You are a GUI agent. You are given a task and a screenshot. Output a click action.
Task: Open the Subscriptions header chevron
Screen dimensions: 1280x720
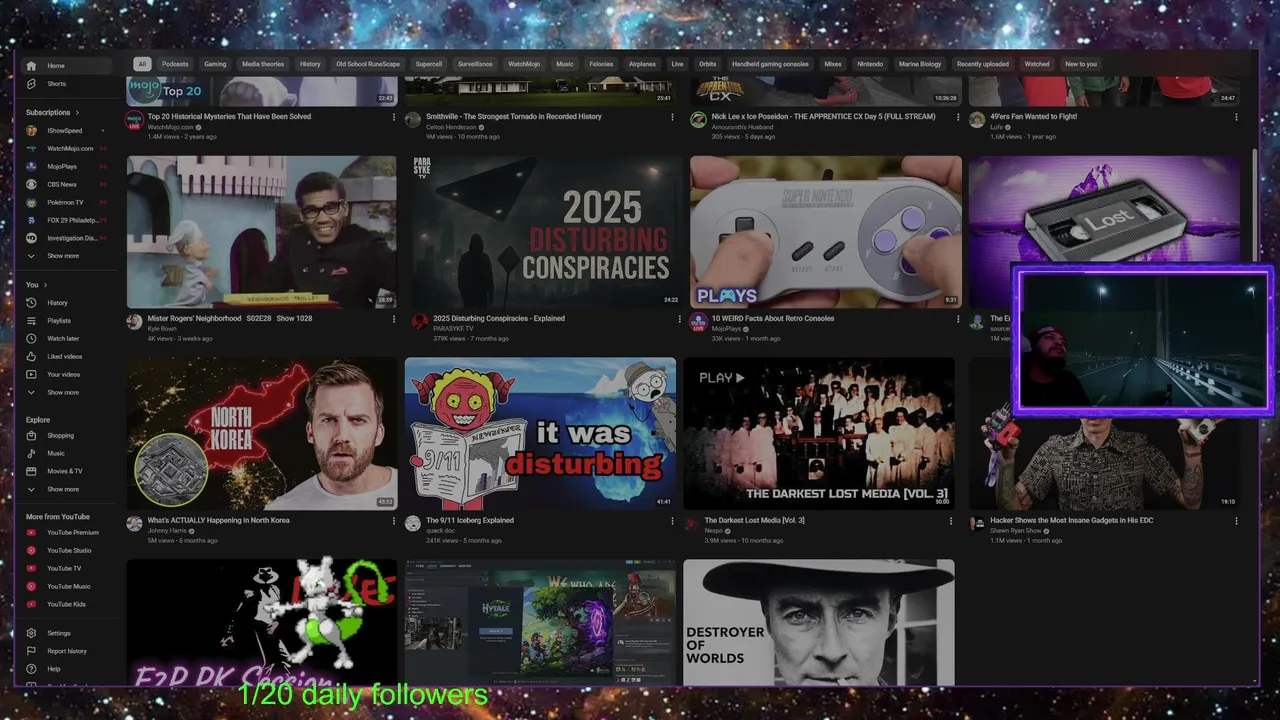click(76, 113)
